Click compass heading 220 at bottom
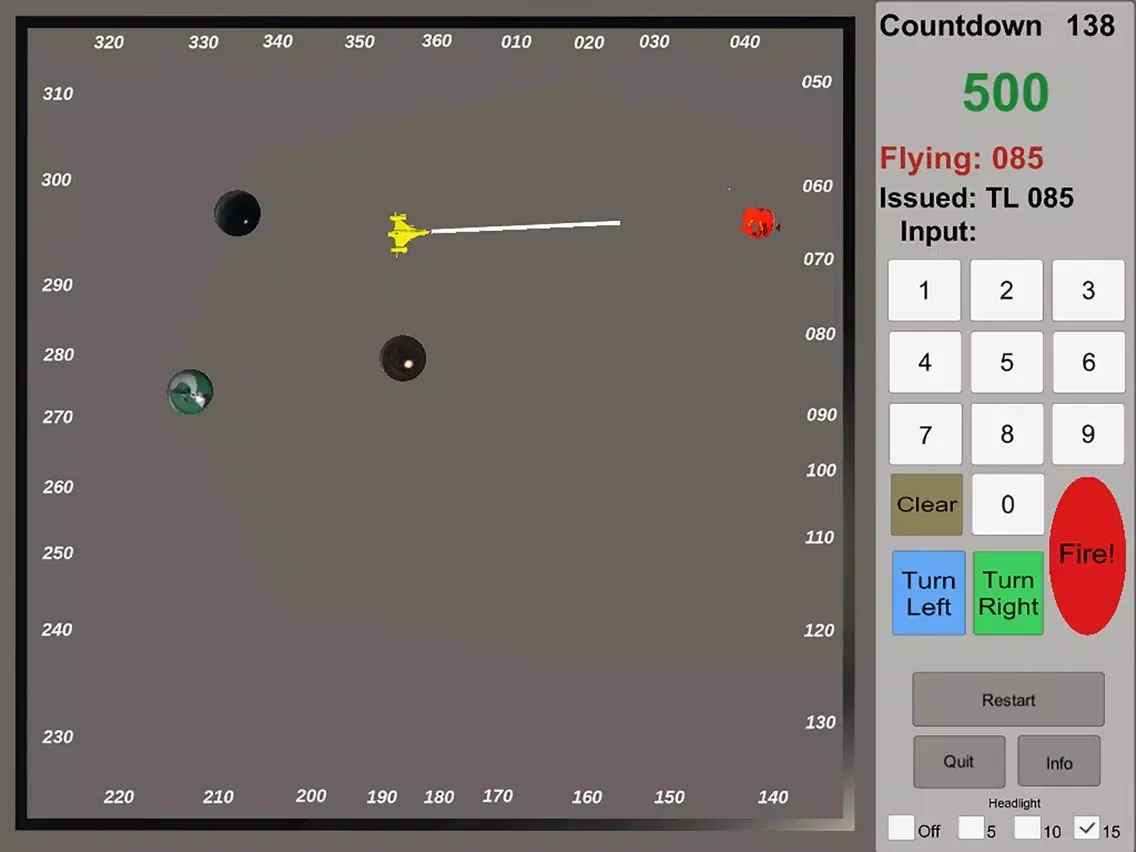 pos(119,797)
